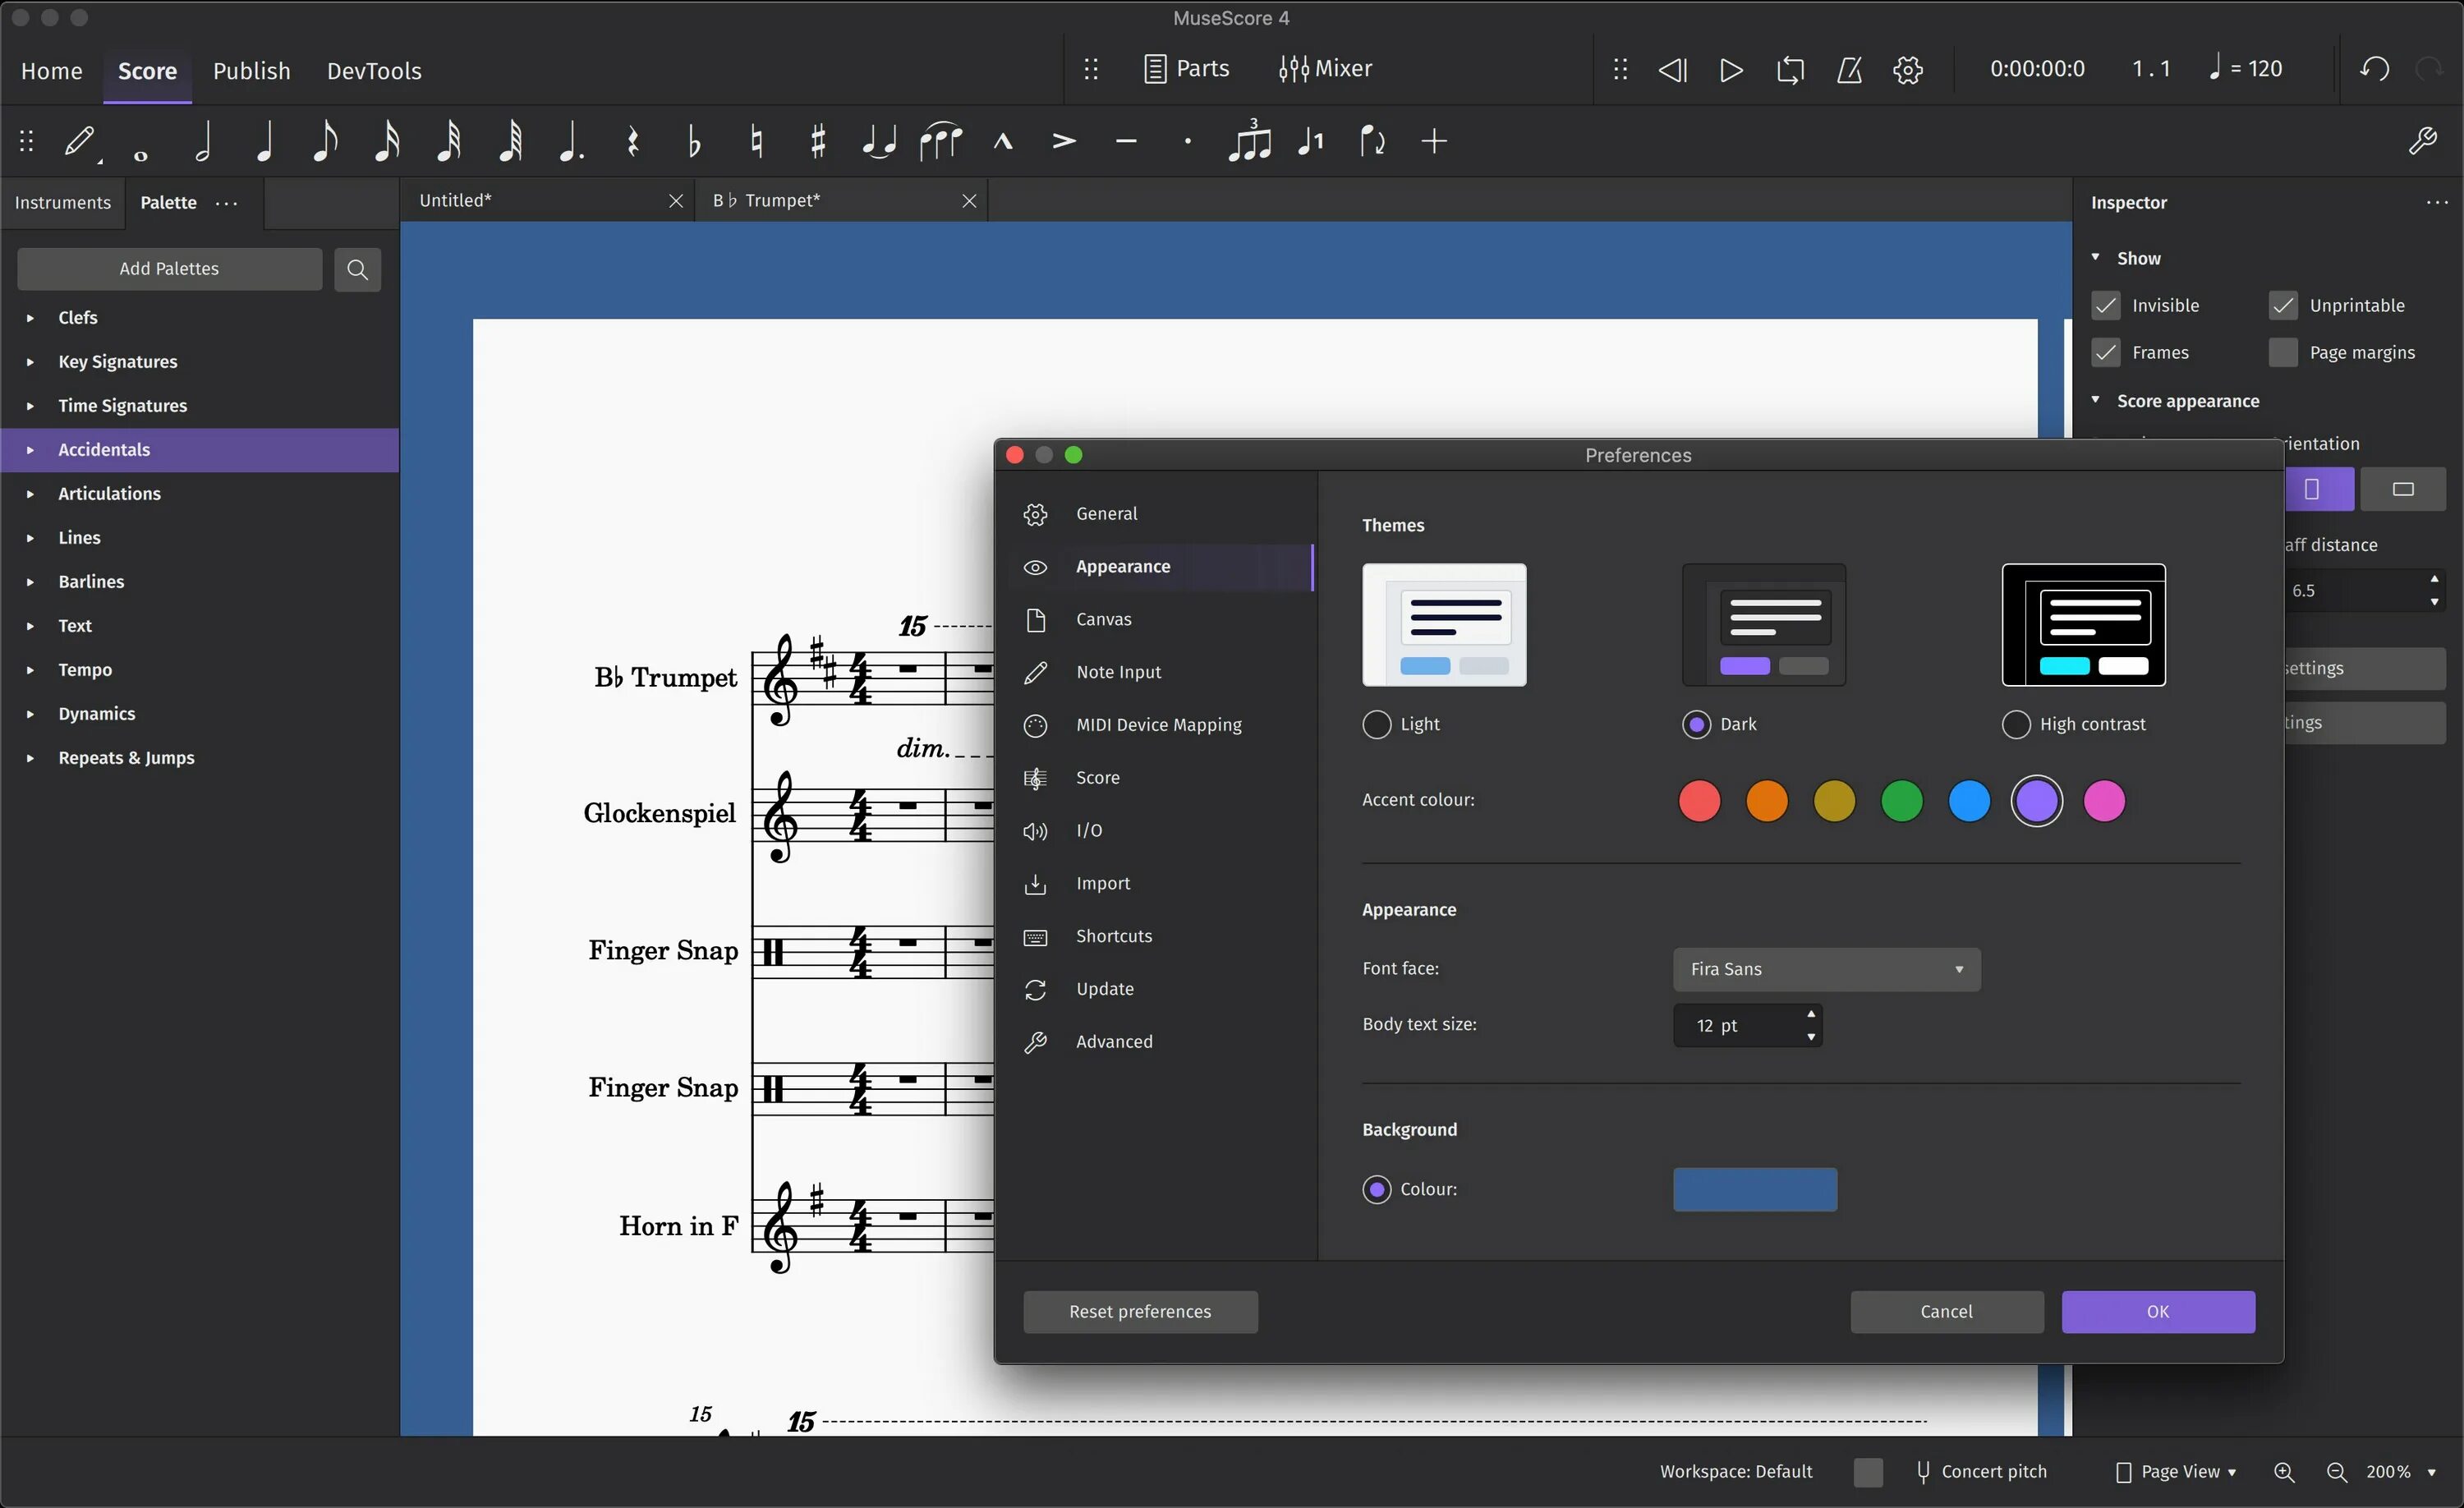Pick the green accent colour
This screenshot has height=1508, width=2464.
coord(1901,801)
